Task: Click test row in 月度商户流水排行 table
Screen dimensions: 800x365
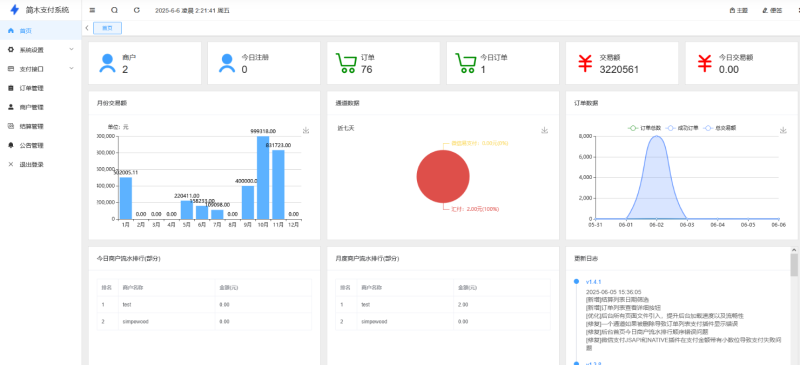Action: tap(443, 305)
